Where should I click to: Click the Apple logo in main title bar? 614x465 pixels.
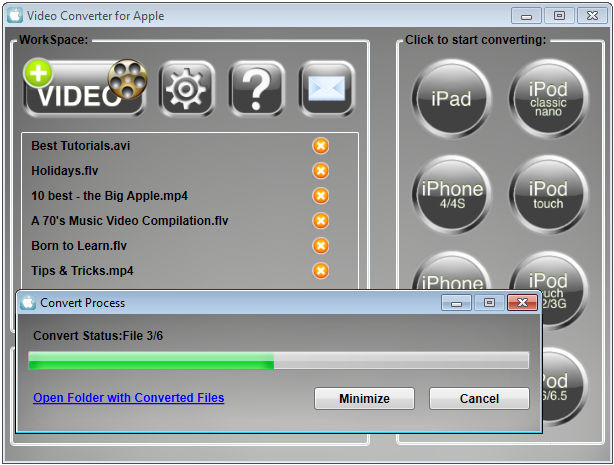pyautogui.click(x=15, y=15)
